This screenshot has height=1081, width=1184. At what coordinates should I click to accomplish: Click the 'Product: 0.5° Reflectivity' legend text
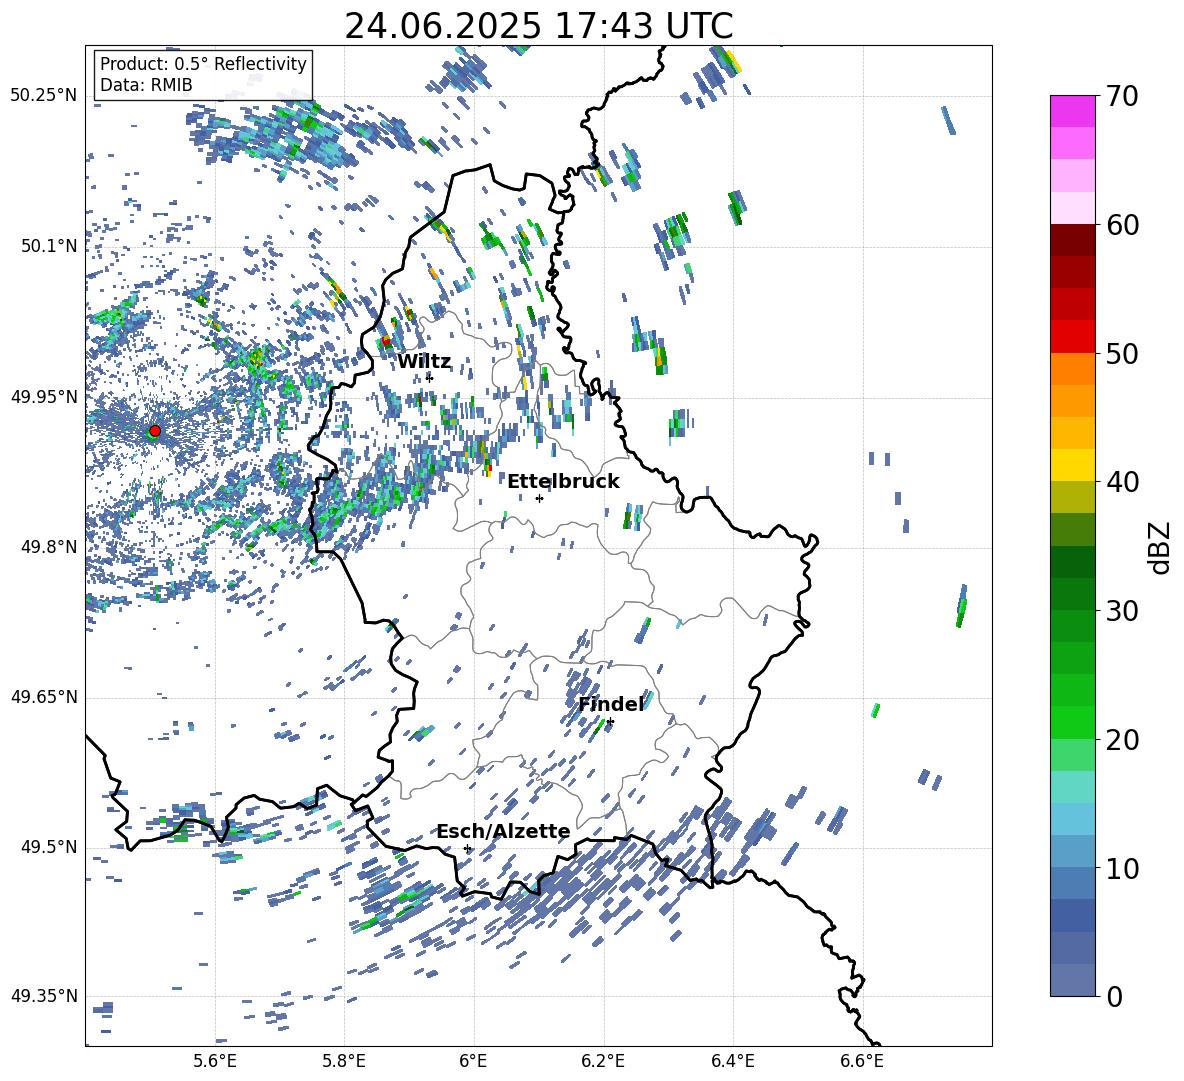(203, 63)
